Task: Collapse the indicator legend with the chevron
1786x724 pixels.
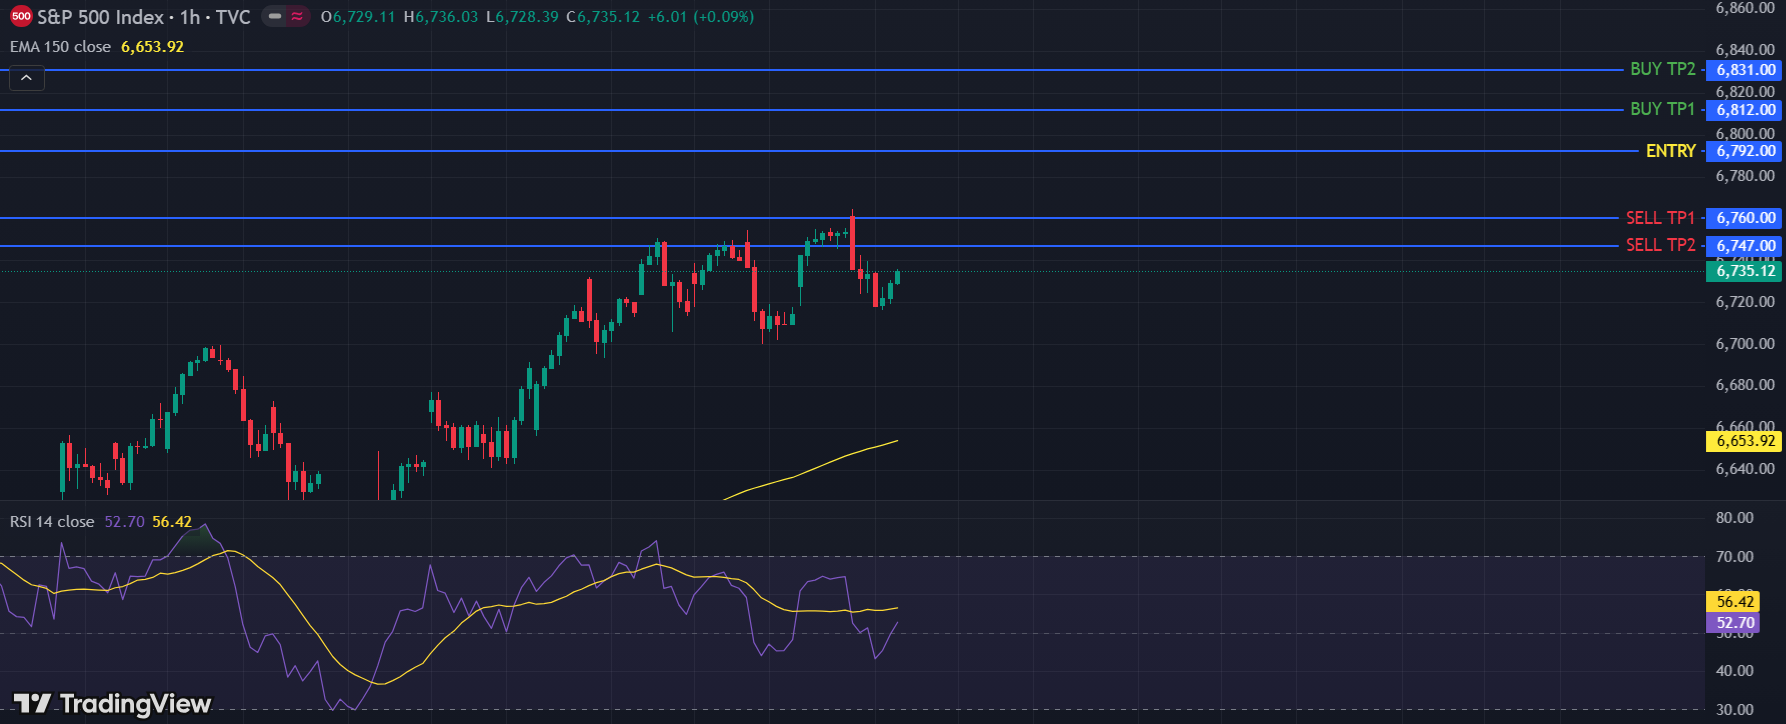Action: tap(26, 78)
